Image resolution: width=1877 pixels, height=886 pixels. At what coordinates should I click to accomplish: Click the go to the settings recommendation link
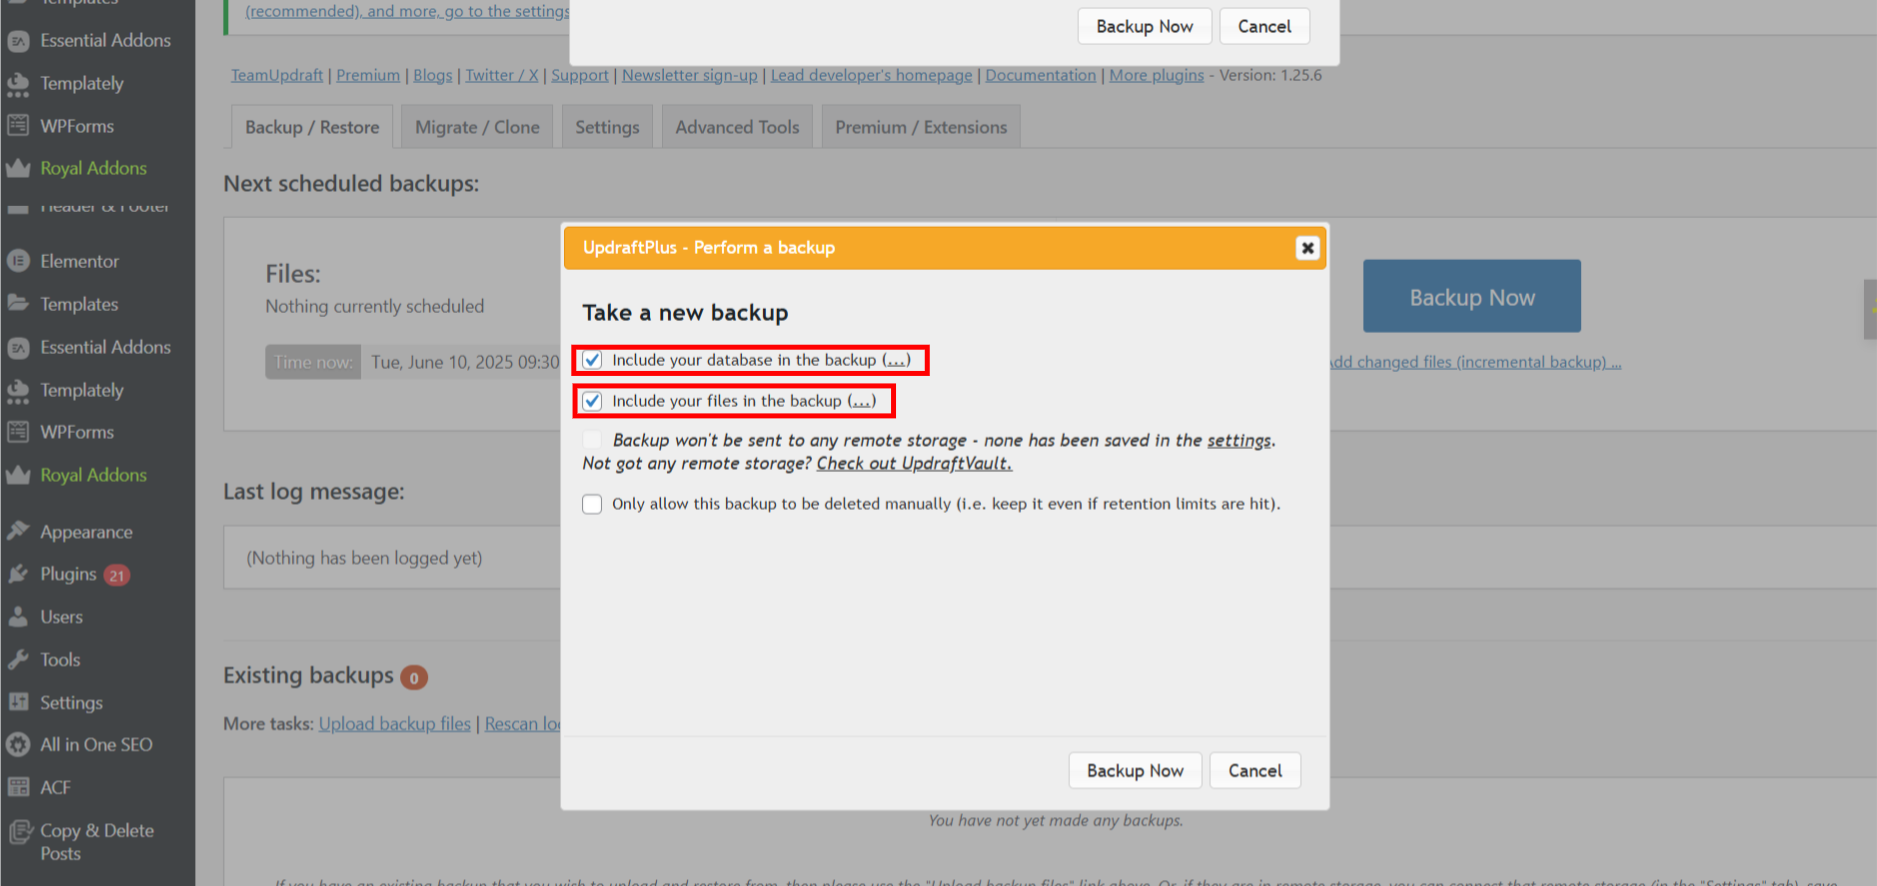pos(407,11)
